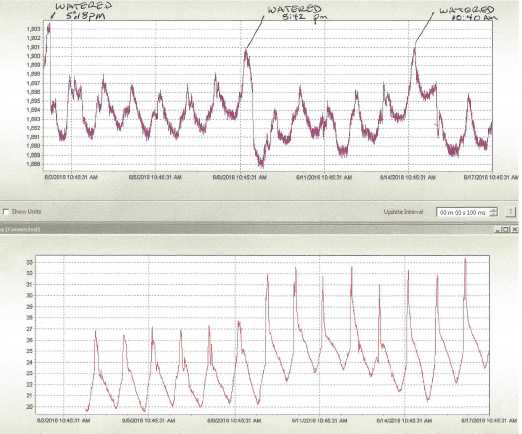Image resolution: width=522 pixels, height=434 pixels.
Task: Click the 20 value on lower chart axis
Action: [29, 406]
